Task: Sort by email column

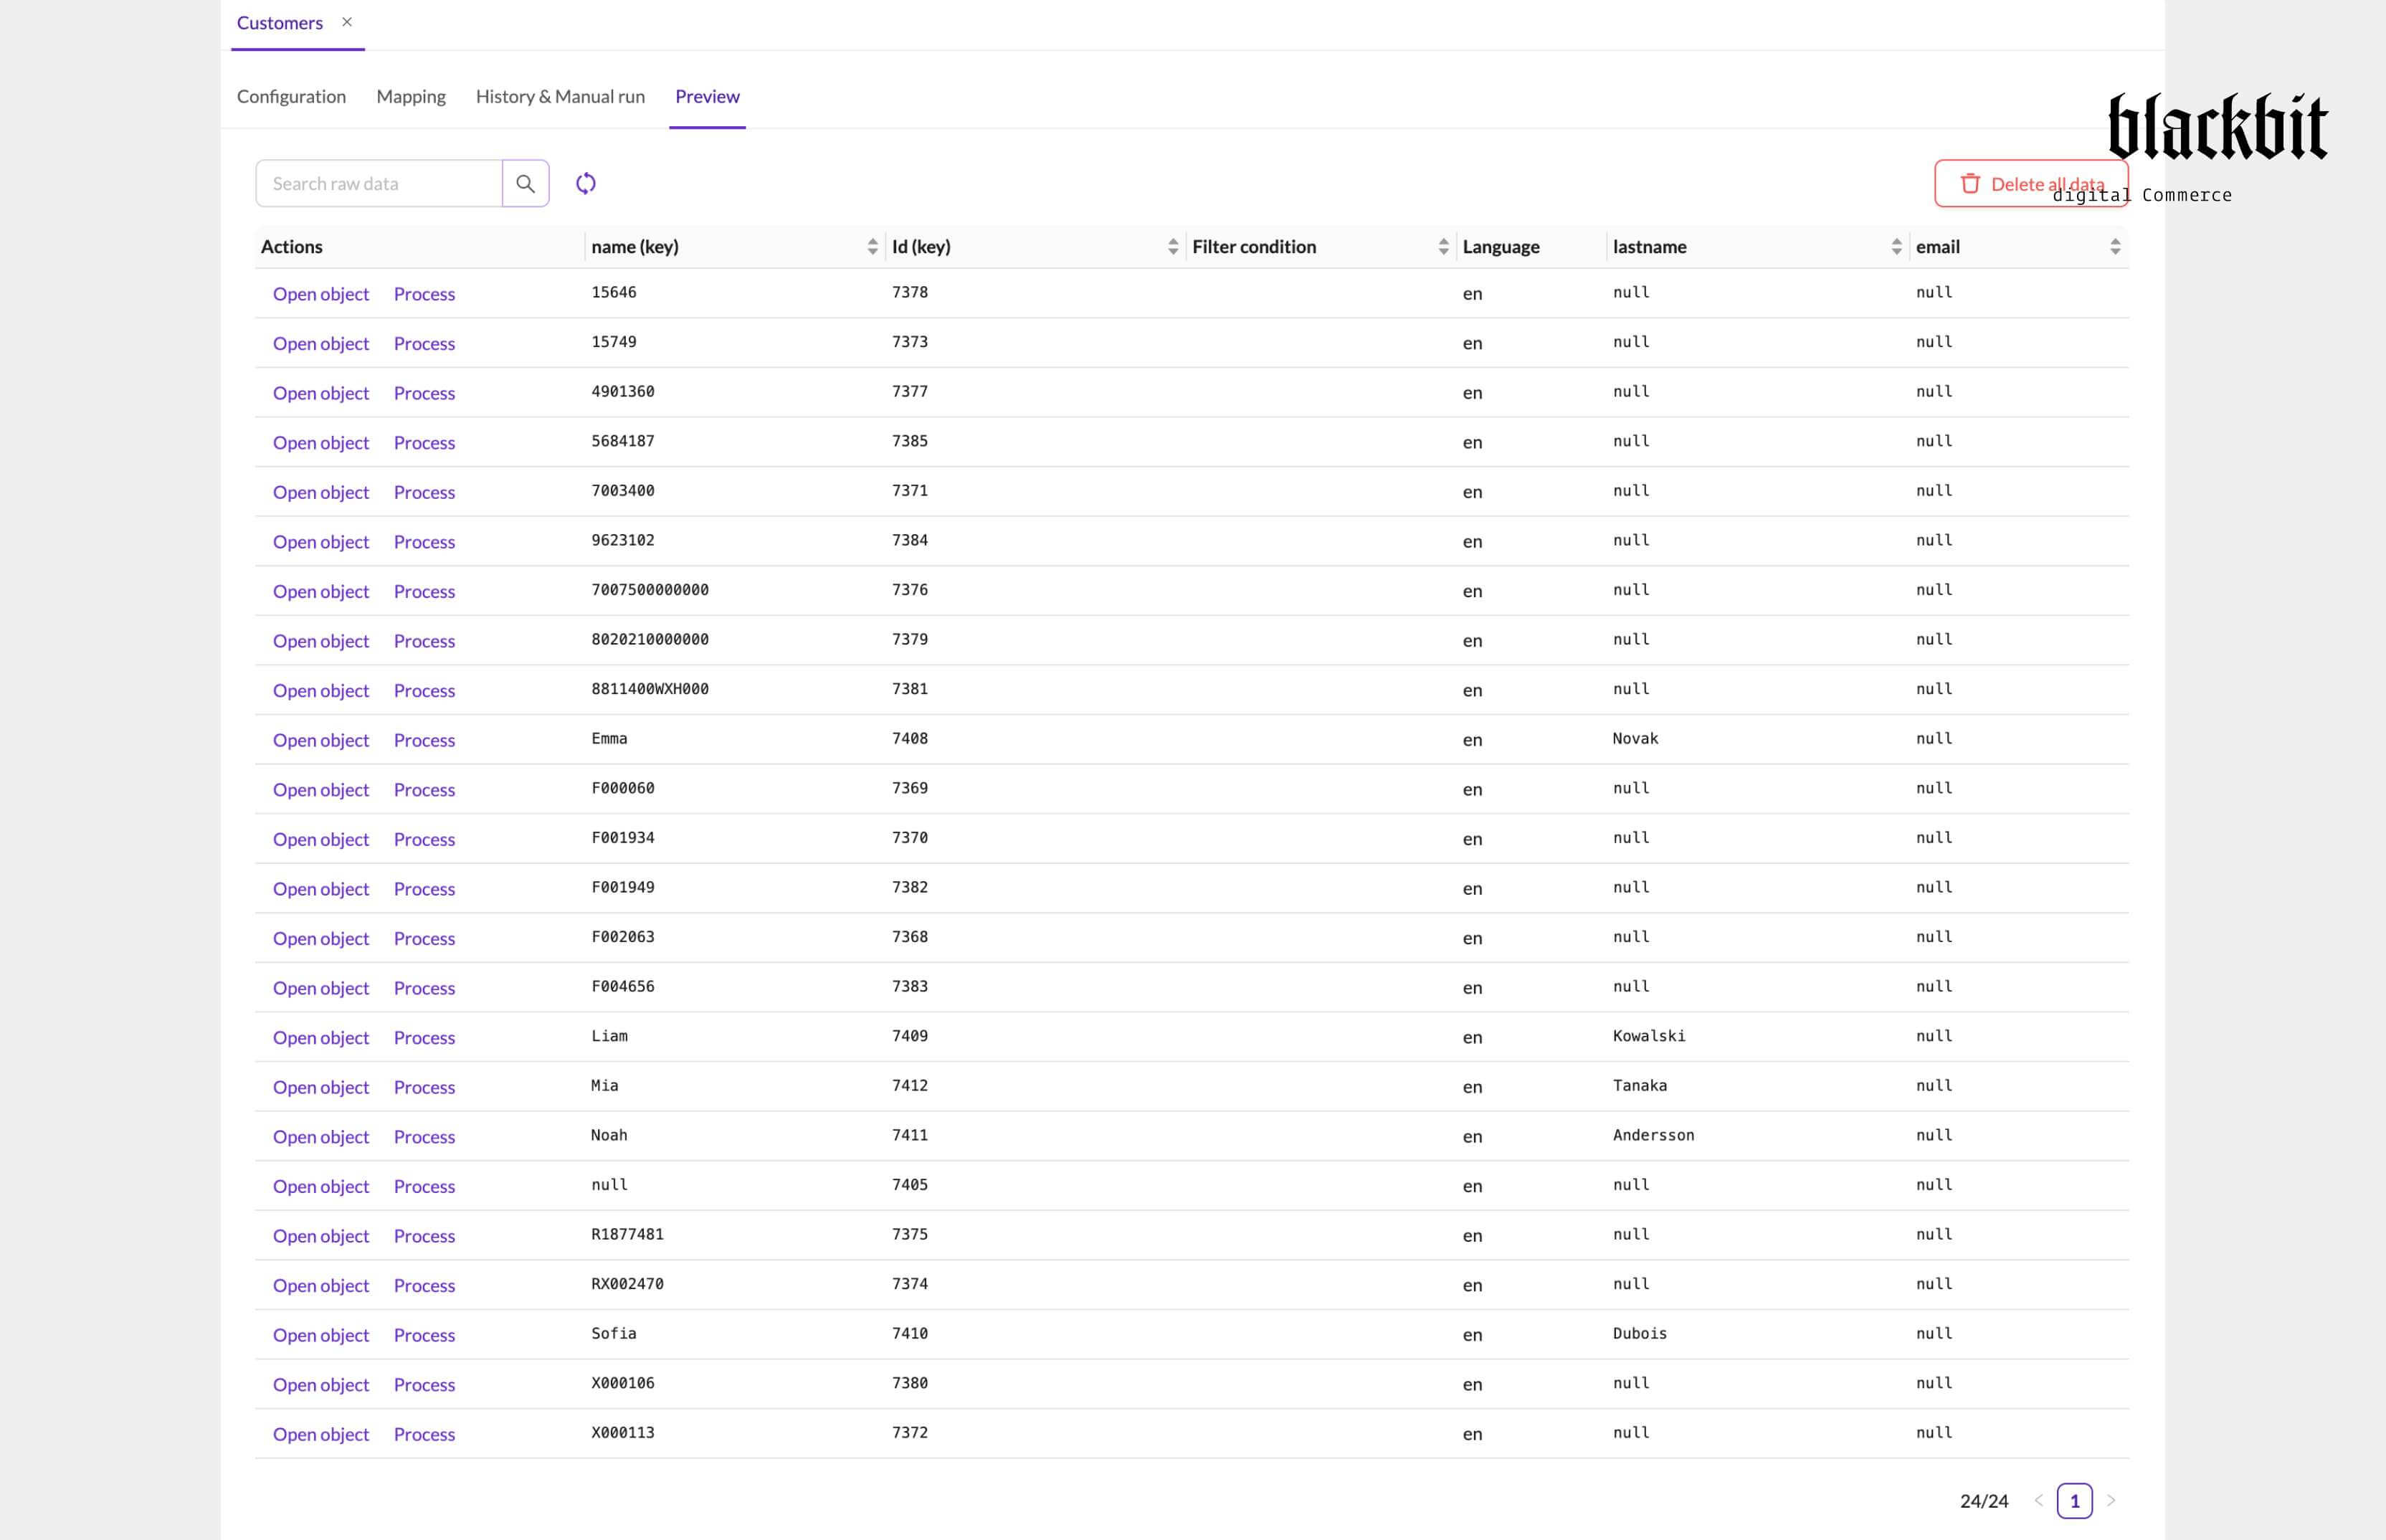Action: 2115,246
